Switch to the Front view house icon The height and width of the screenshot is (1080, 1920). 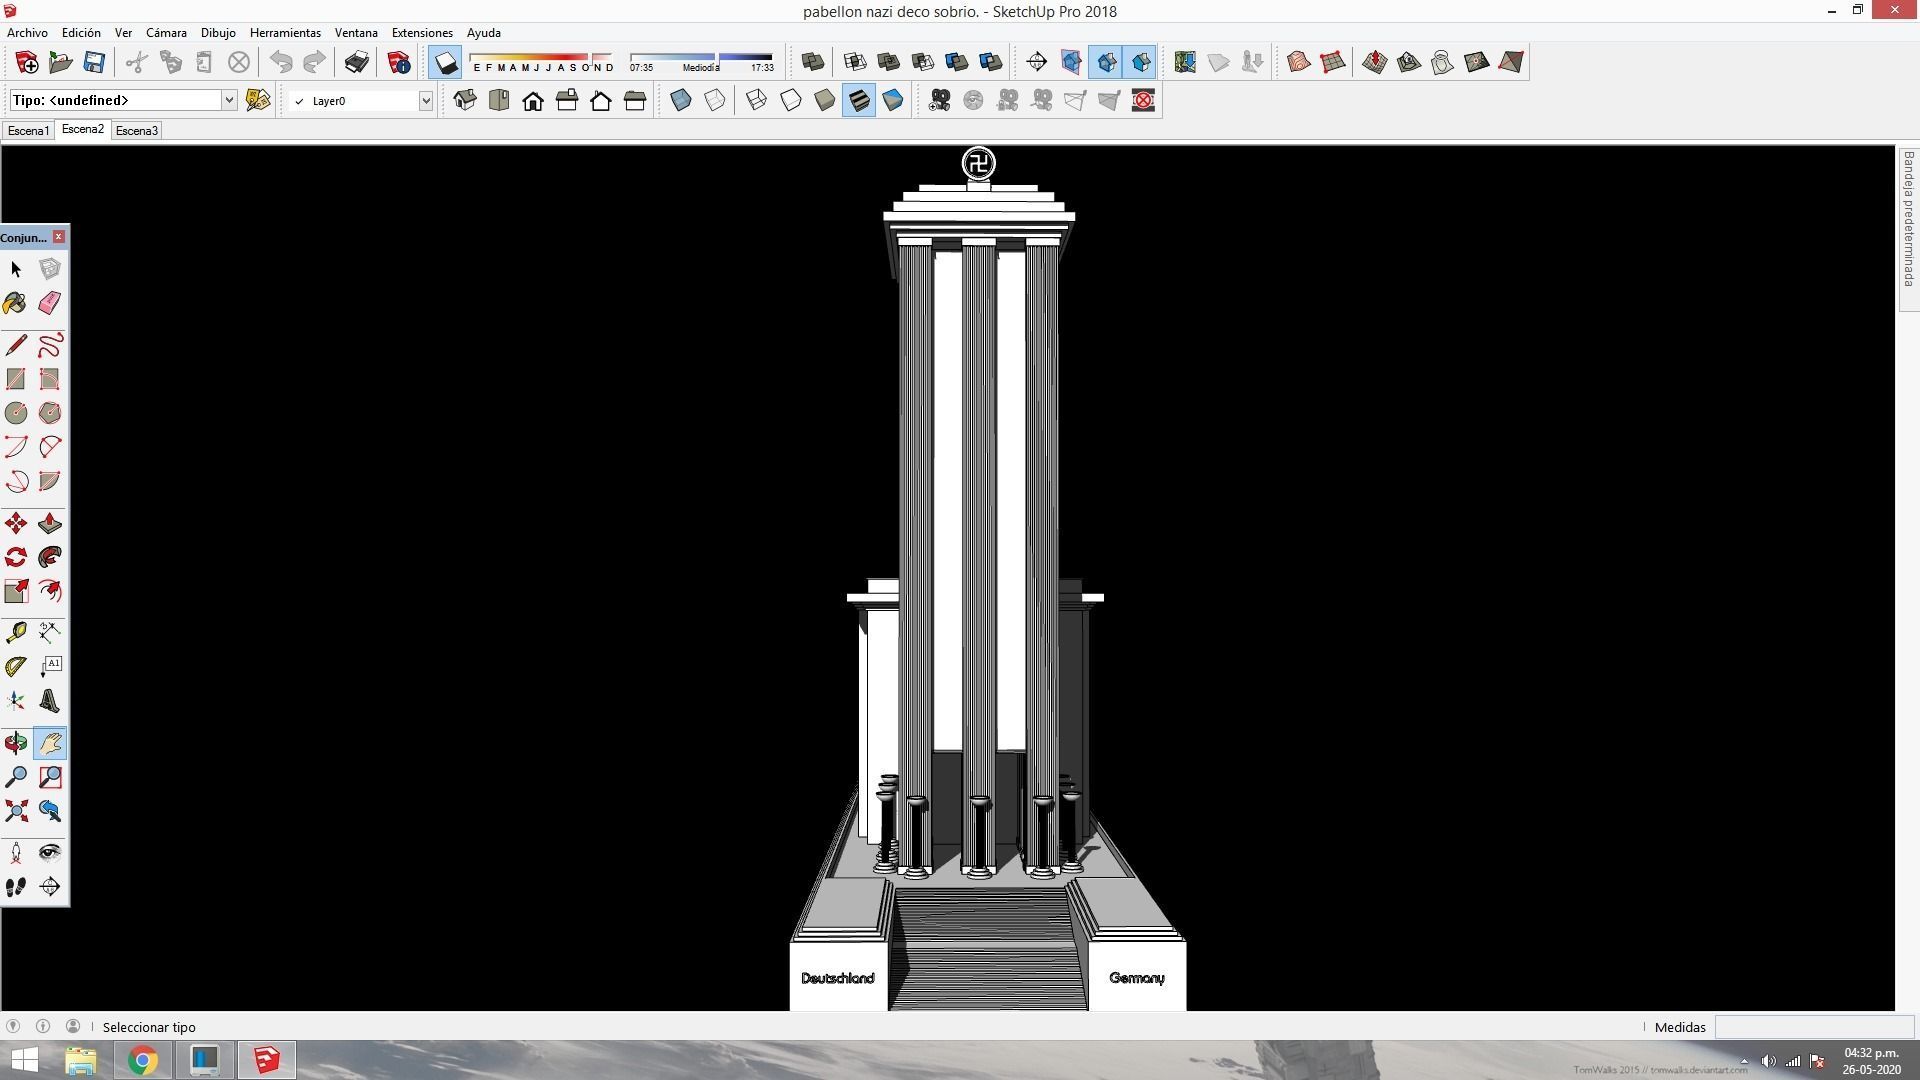coord(533,101)
